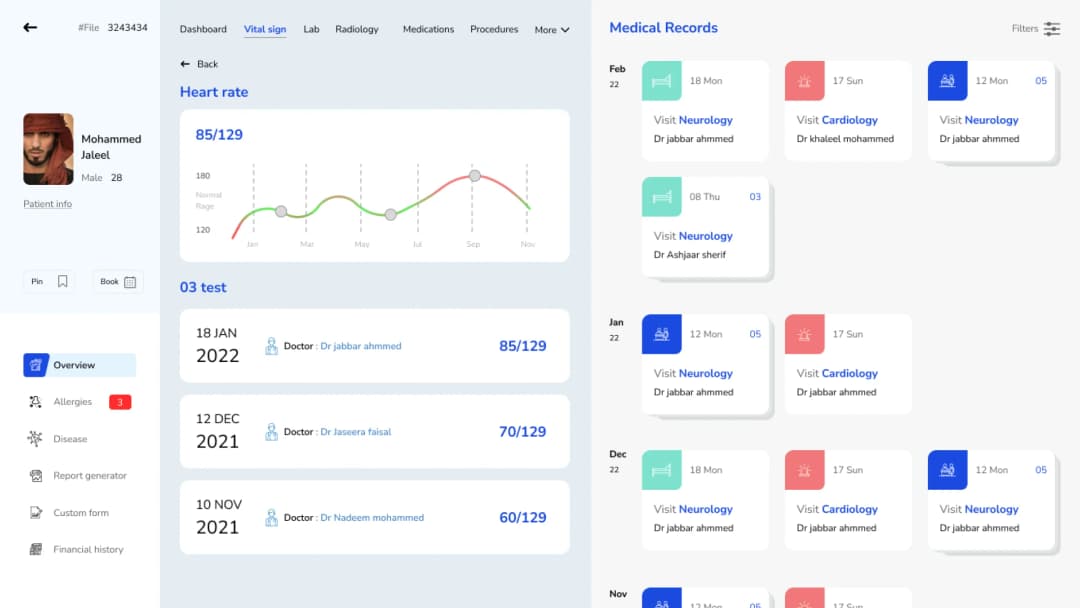The image size is (1080, 608).
Task: Click the 08 Thu bed icon
Action: (661, 197)
